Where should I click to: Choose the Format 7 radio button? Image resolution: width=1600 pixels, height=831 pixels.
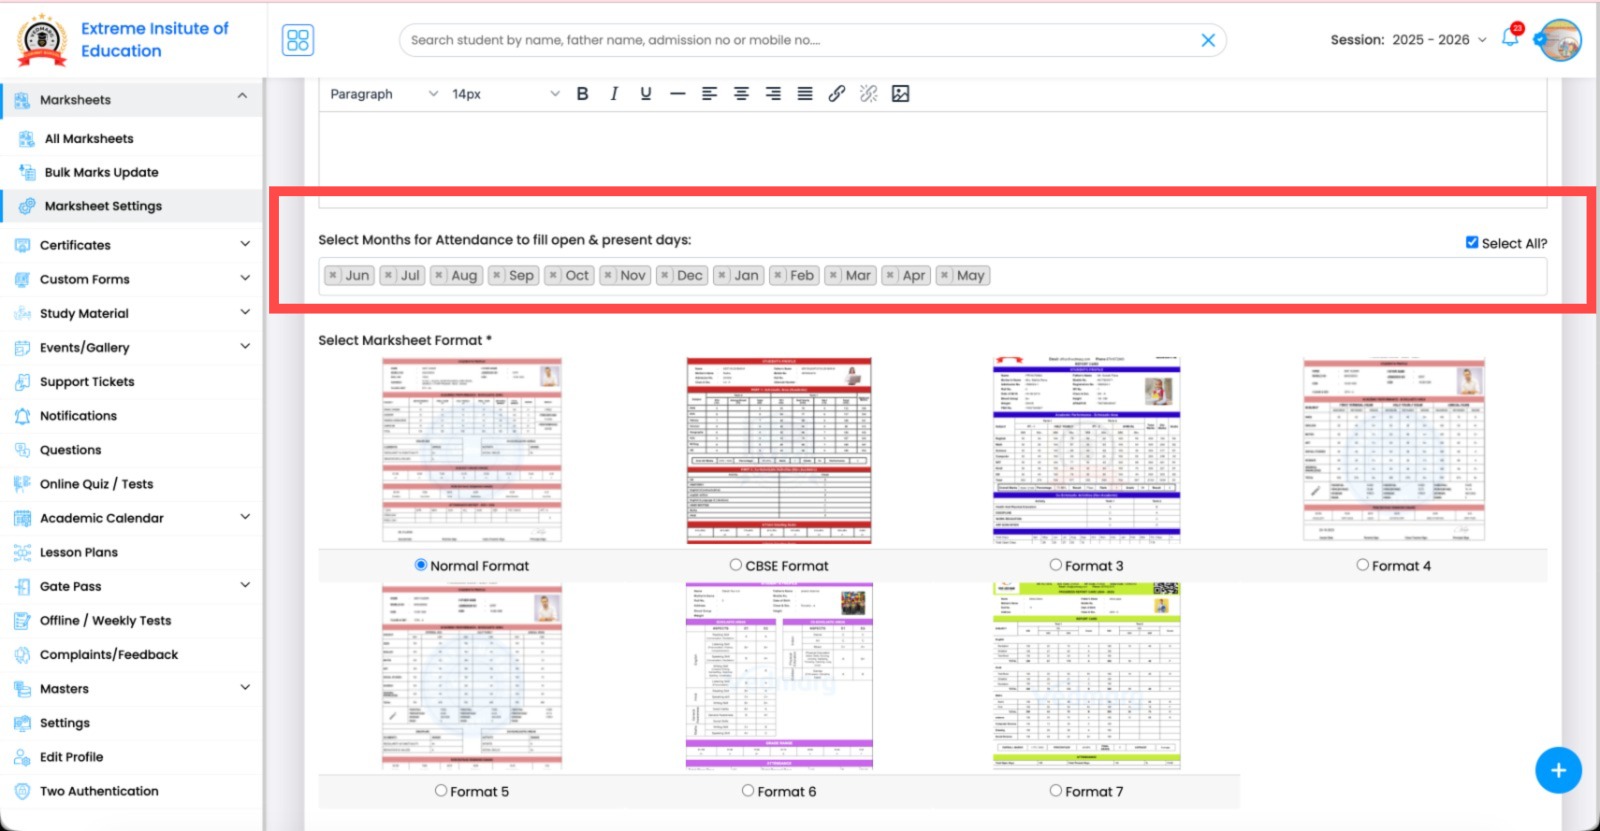[x=1055, y=790]
